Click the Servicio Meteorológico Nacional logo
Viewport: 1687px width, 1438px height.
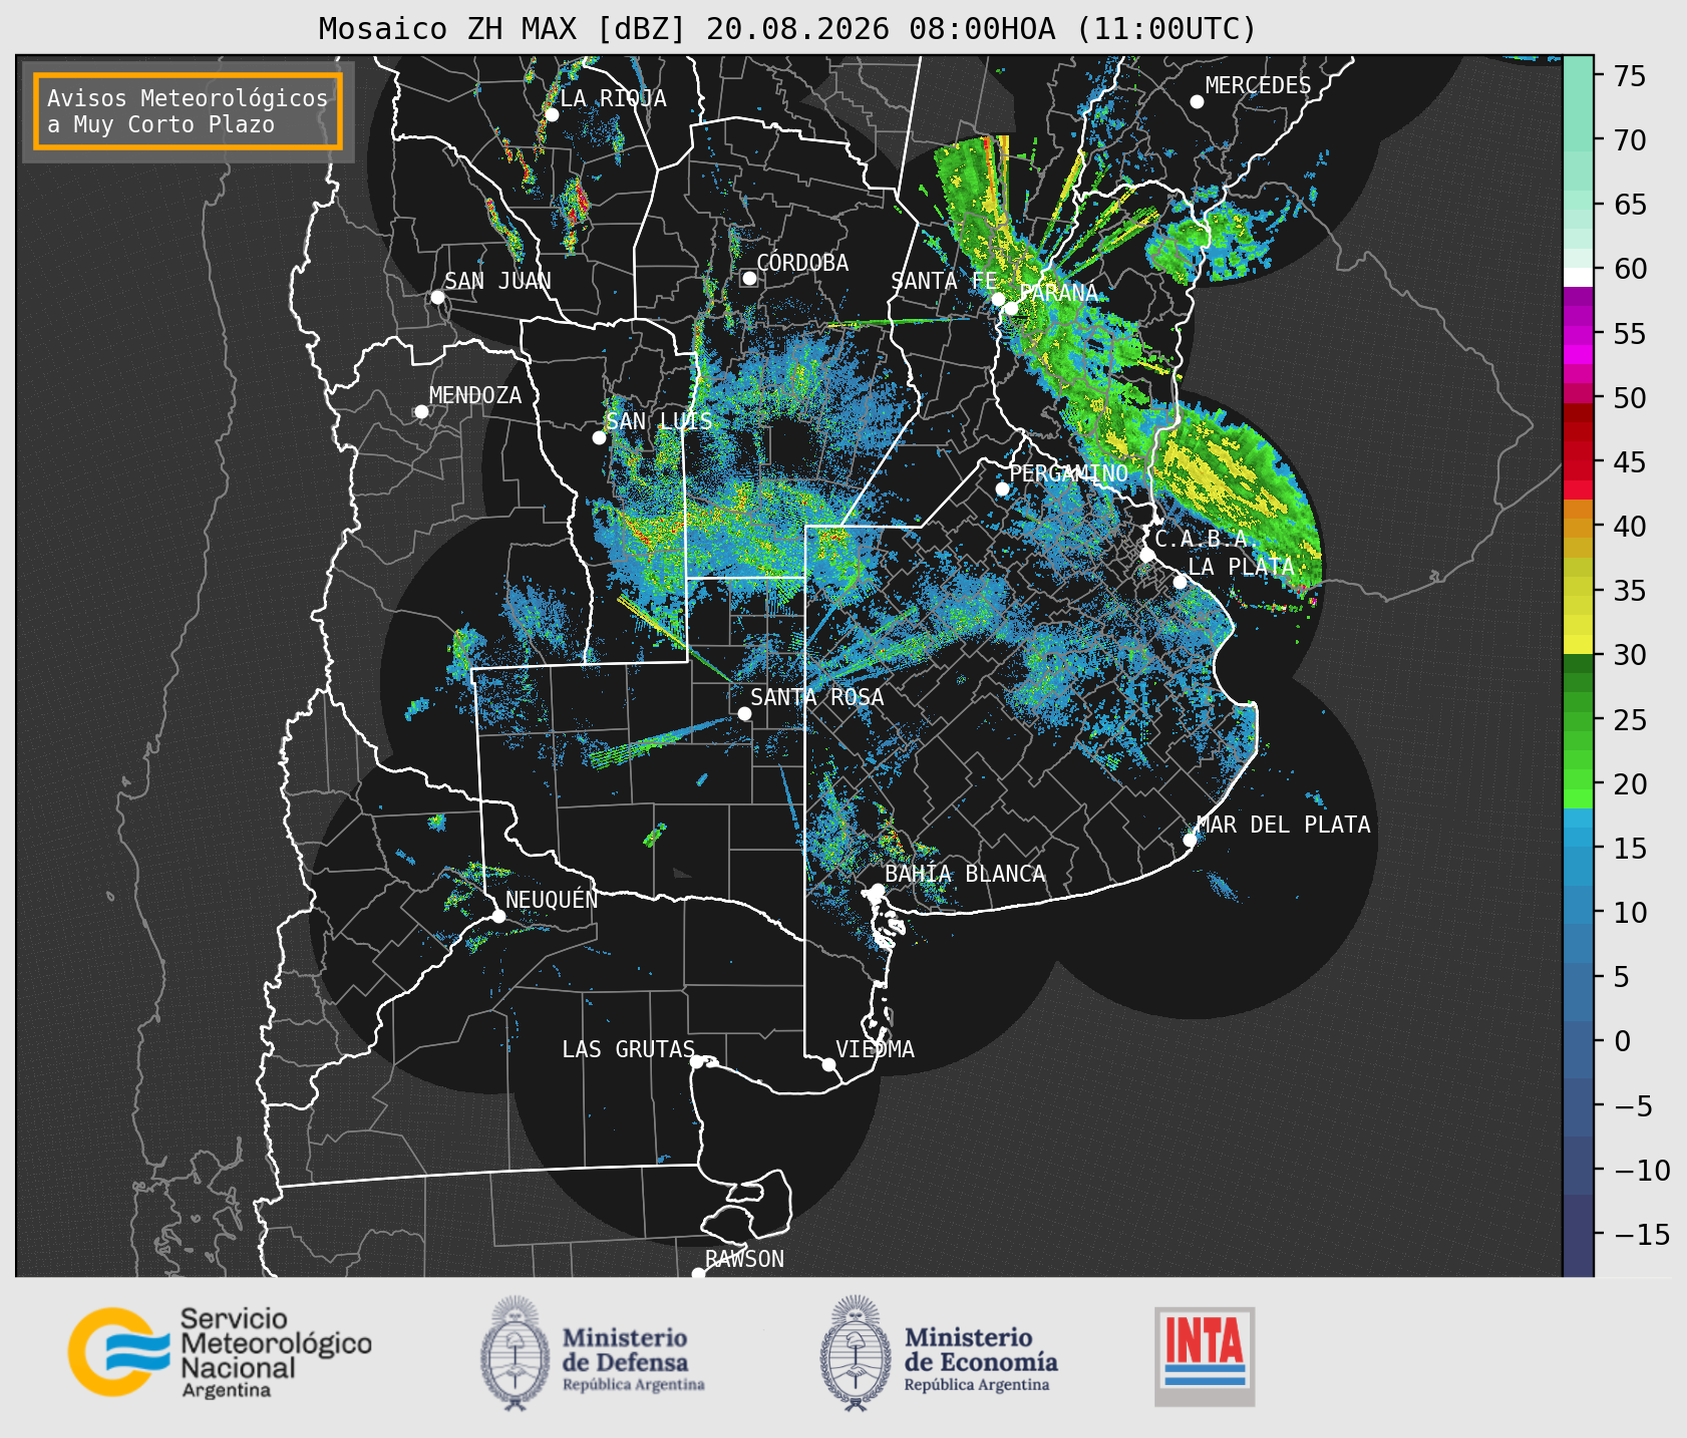219,1352
